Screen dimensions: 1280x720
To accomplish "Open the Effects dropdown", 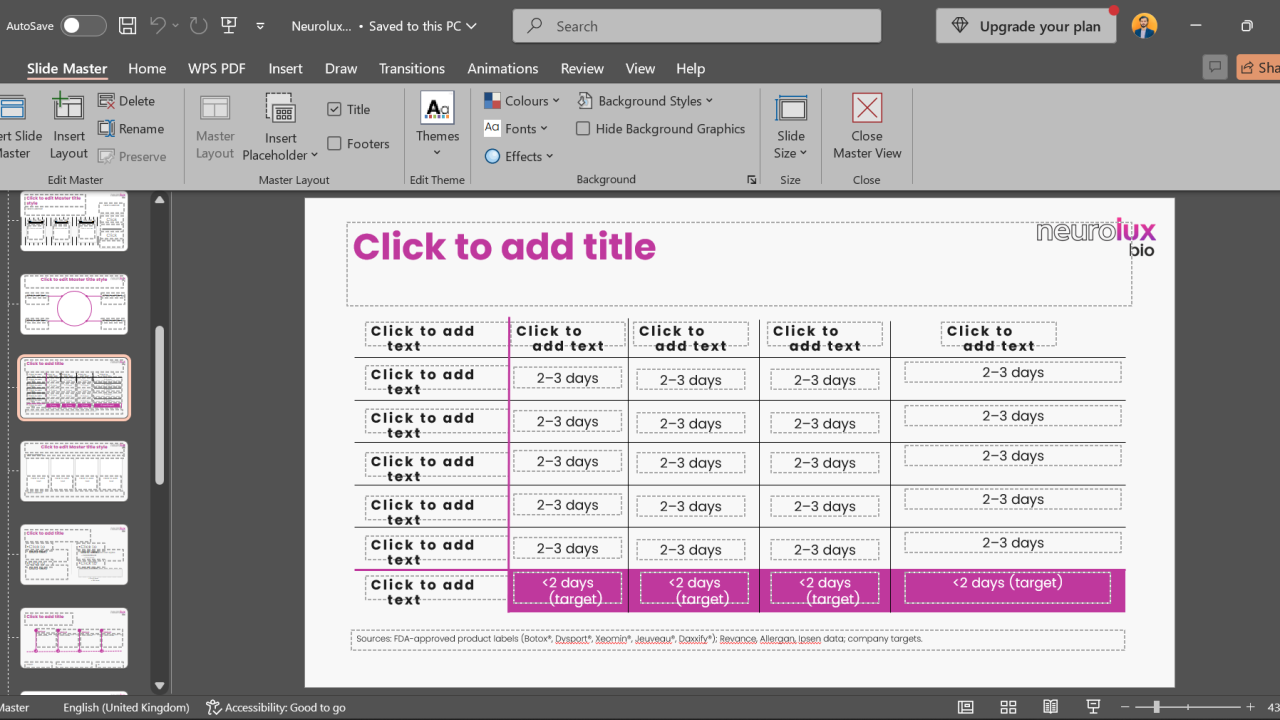I will click(x=519, y=157).
